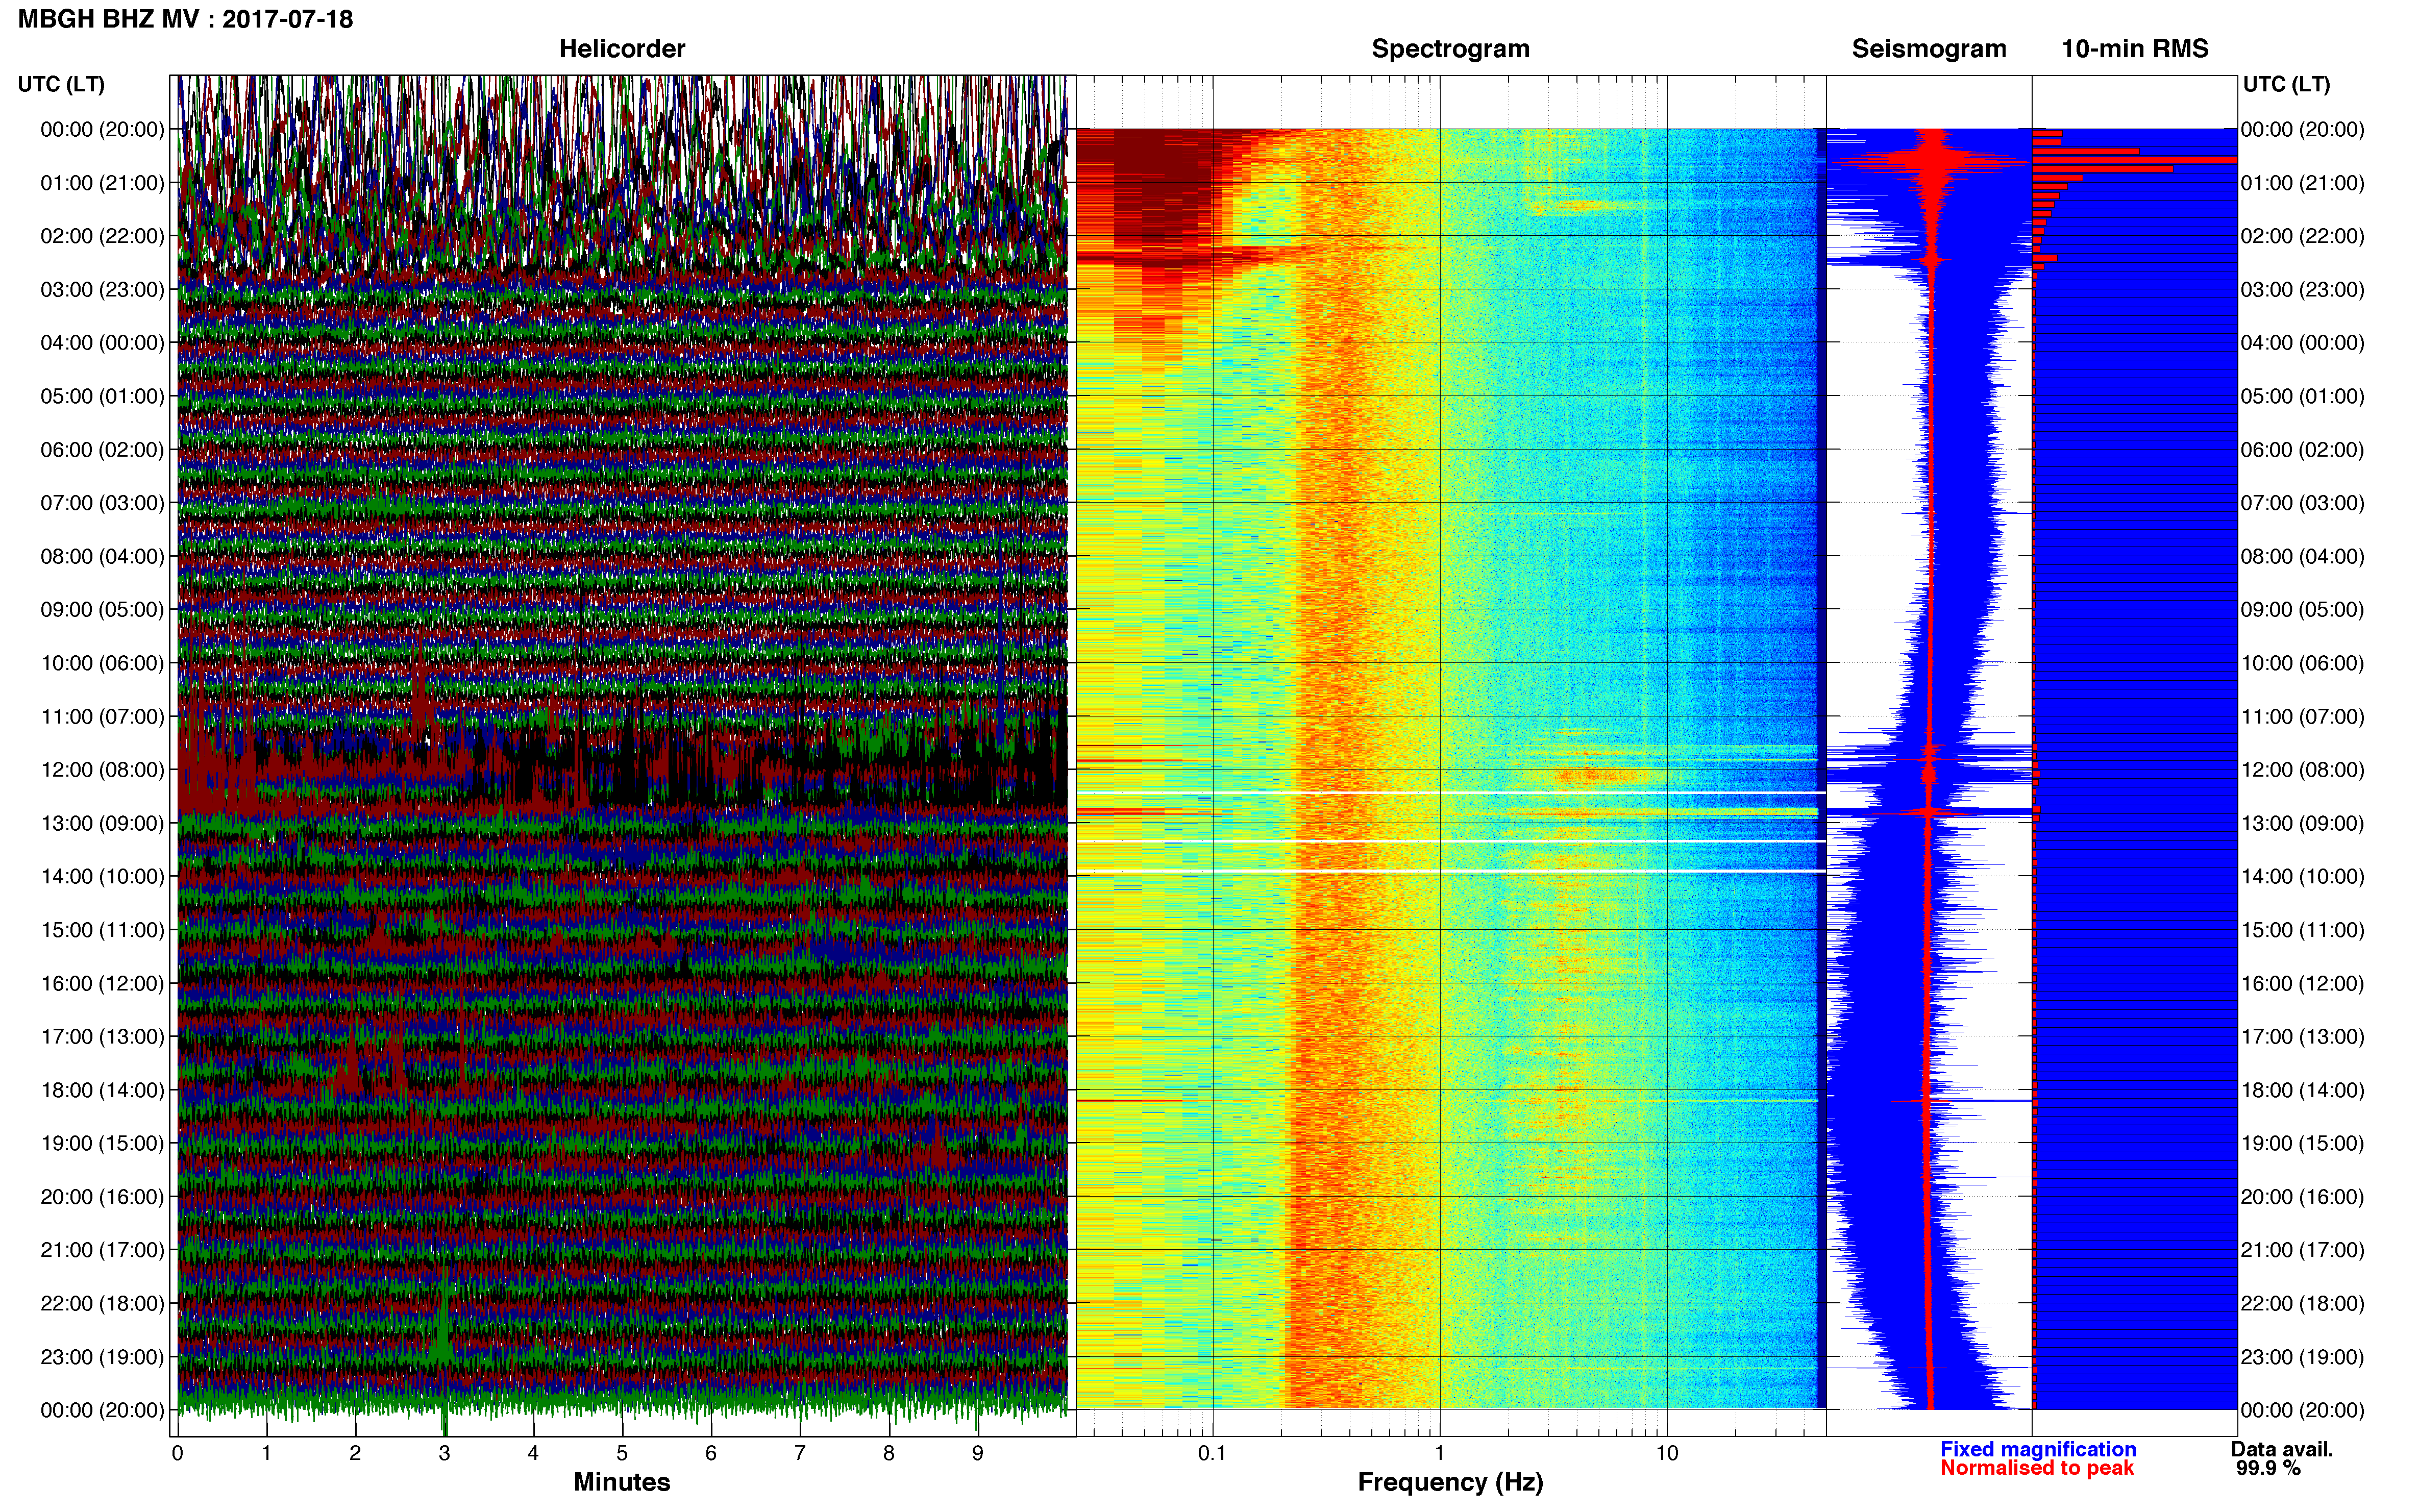Click left time label '02:00 (22:00)'
This screenshot has height=1512, width=2419.
(102, 236)
